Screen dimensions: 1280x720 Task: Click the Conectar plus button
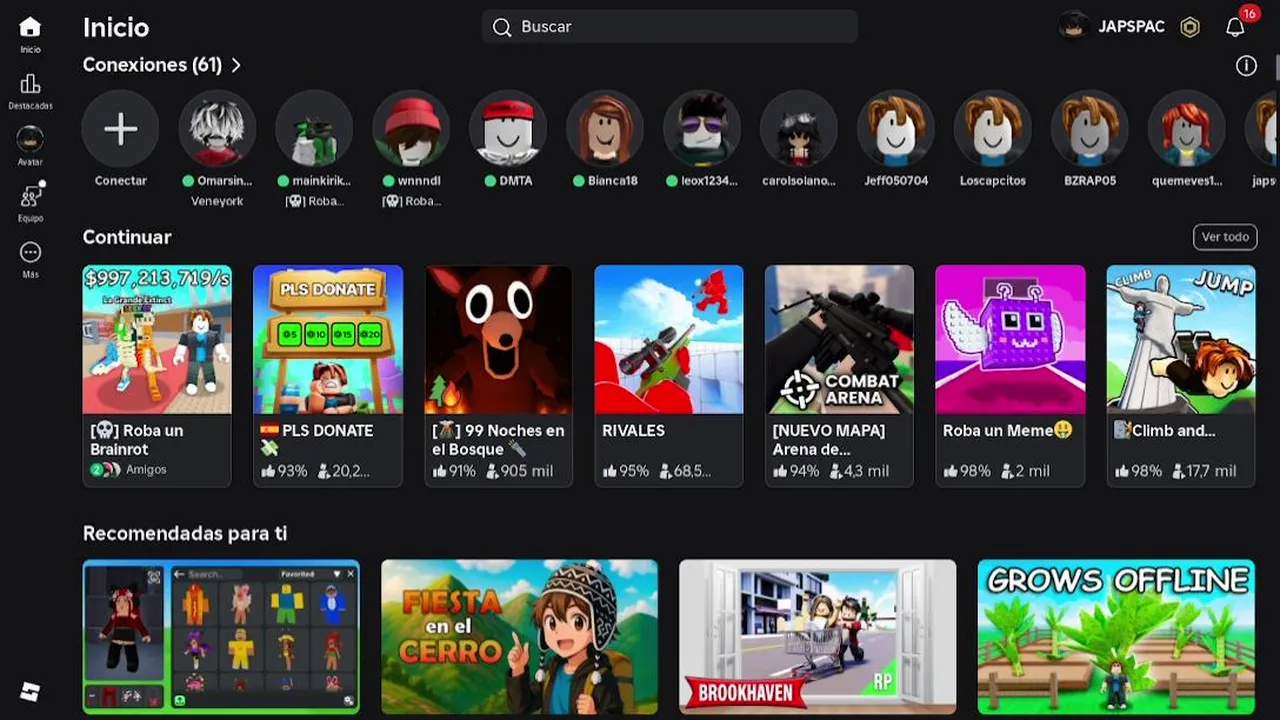[120, 129]
